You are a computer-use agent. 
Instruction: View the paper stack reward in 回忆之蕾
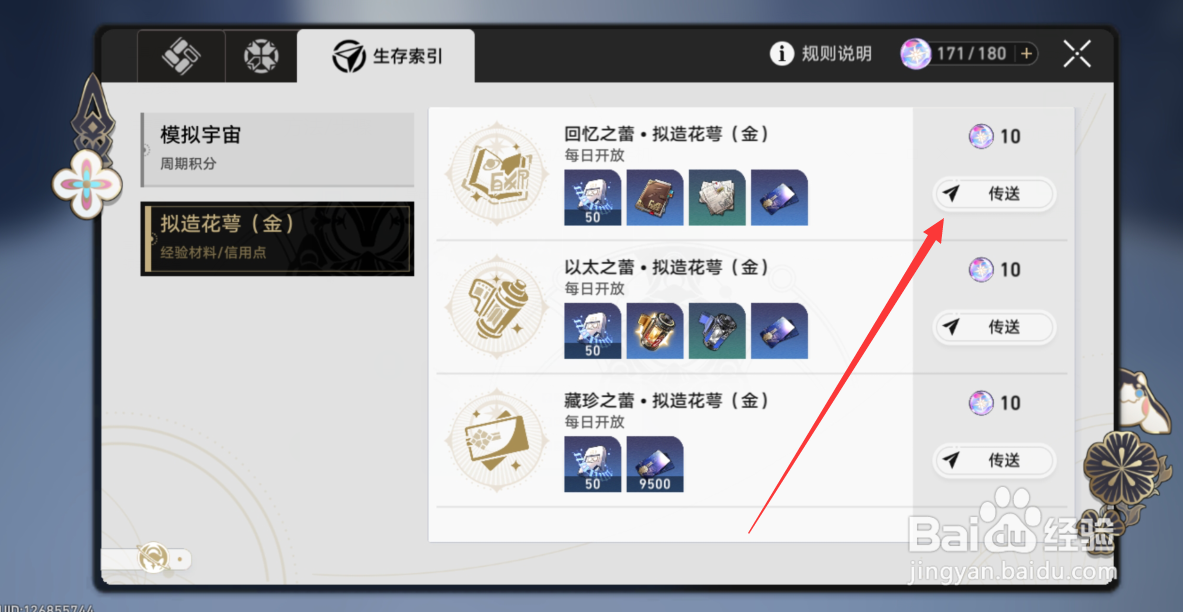tap(717, 197)
